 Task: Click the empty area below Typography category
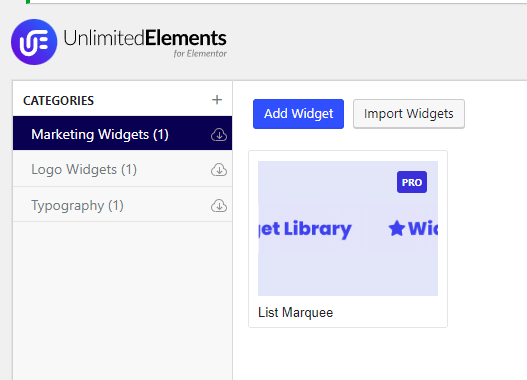click(x=122, y=299)
